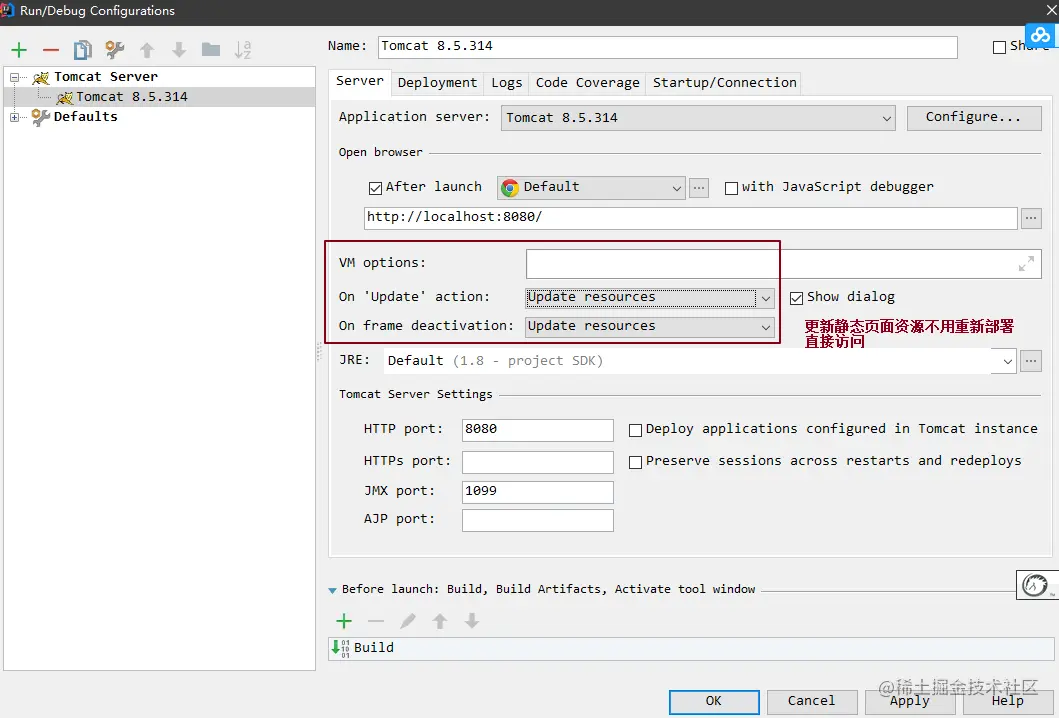Open the JRE dropdown
The width and height of the screenshot is (1059, 718).
click(x=700, y=361)
